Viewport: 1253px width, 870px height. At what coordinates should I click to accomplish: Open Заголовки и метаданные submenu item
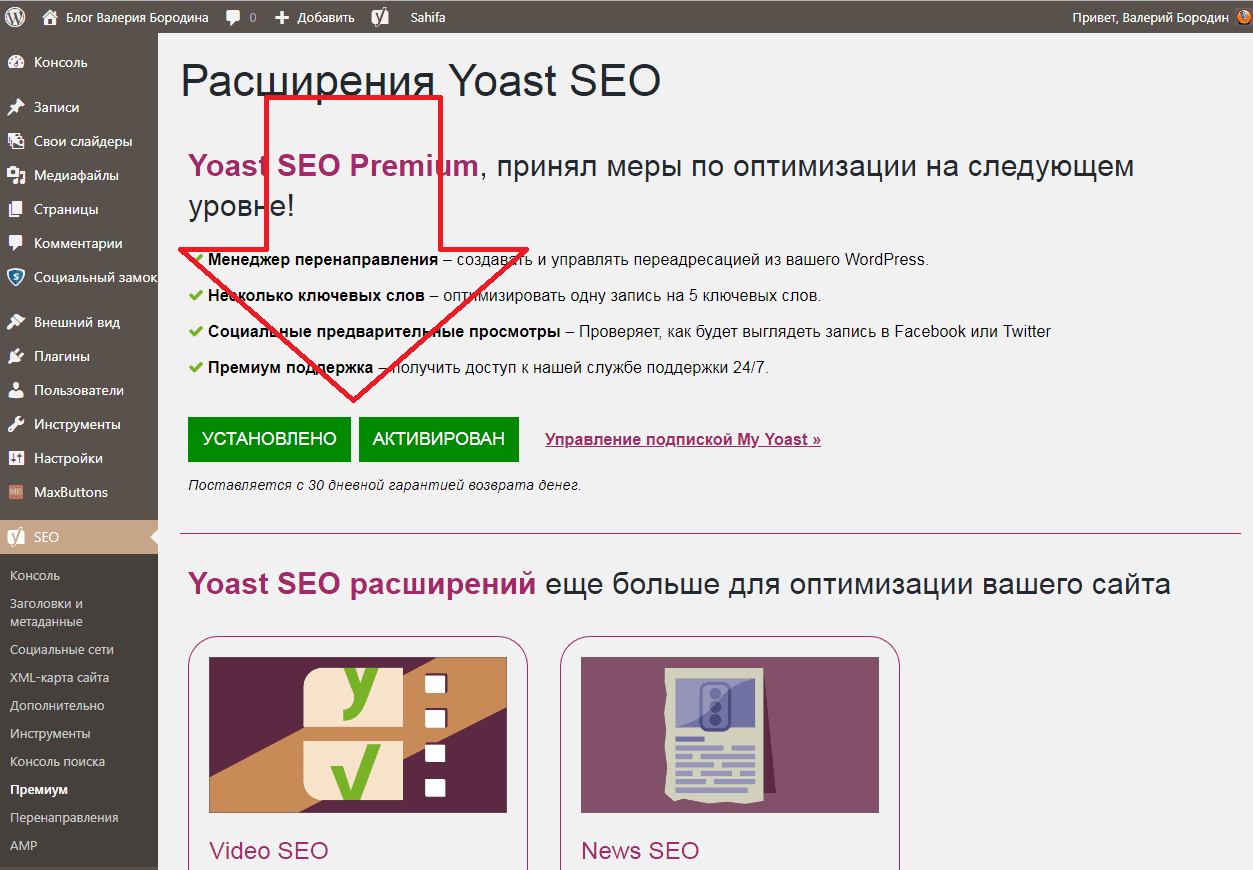point(46,612)
